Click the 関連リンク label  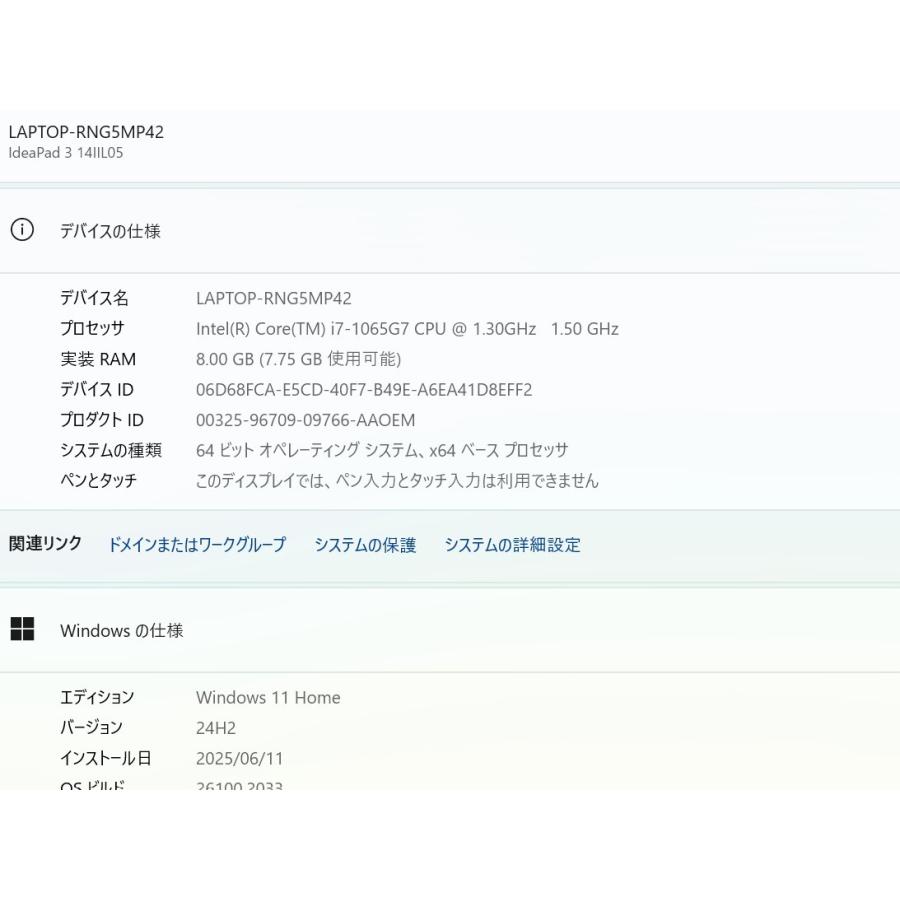pyautogui.click(x=45, y=544)
